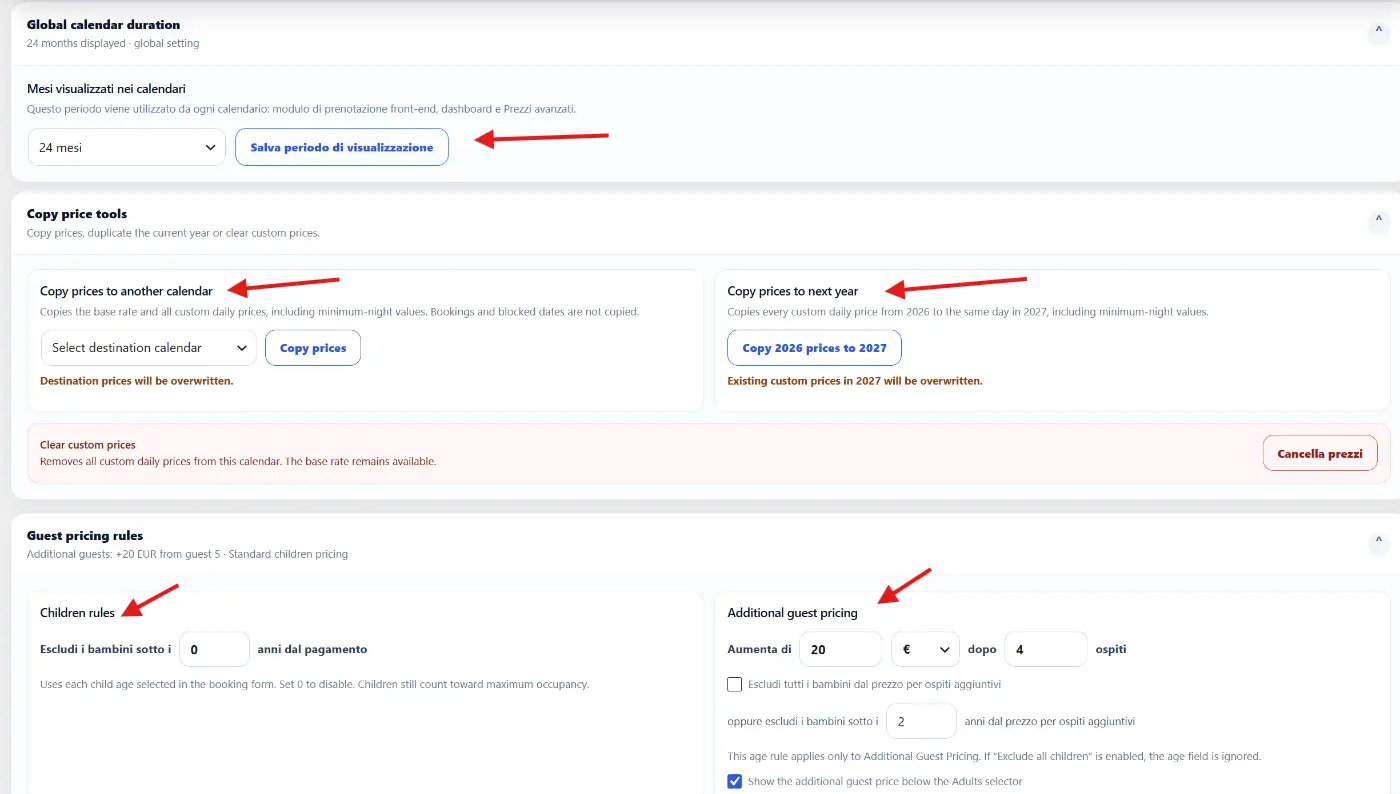Click the Copy price tools heading

(x=77, y=214)
